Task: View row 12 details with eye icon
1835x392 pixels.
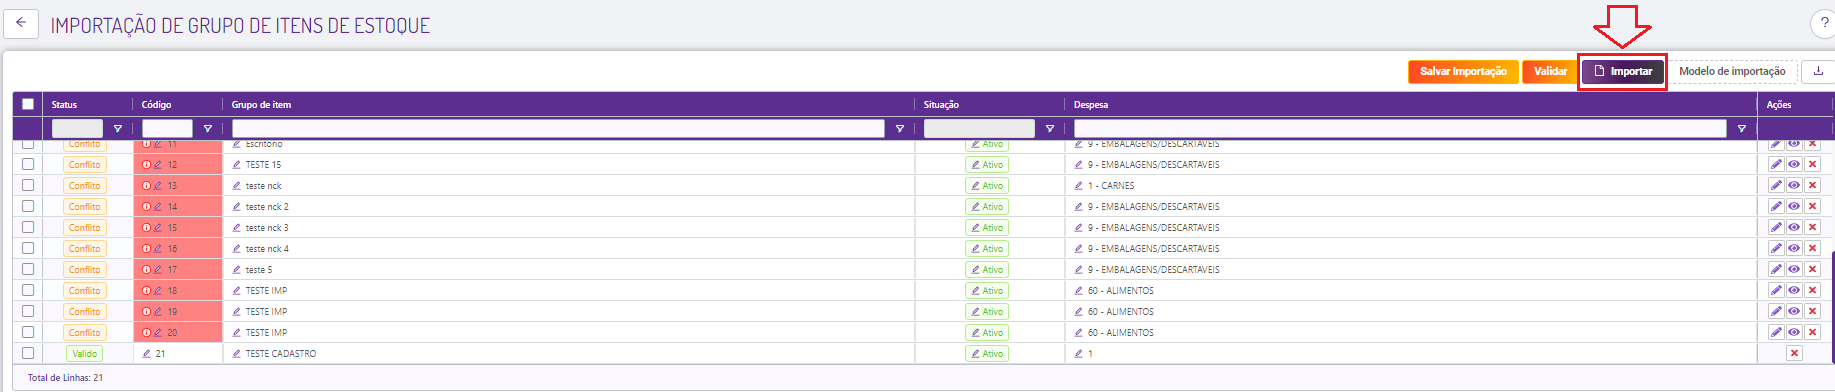Action: pyautogui.click(x=1794, y=165)
